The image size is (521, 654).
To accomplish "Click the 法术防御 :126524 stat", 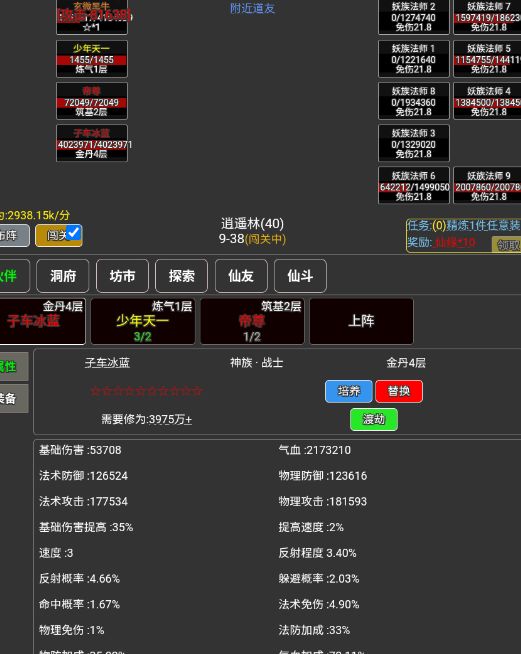I will 83,476.
